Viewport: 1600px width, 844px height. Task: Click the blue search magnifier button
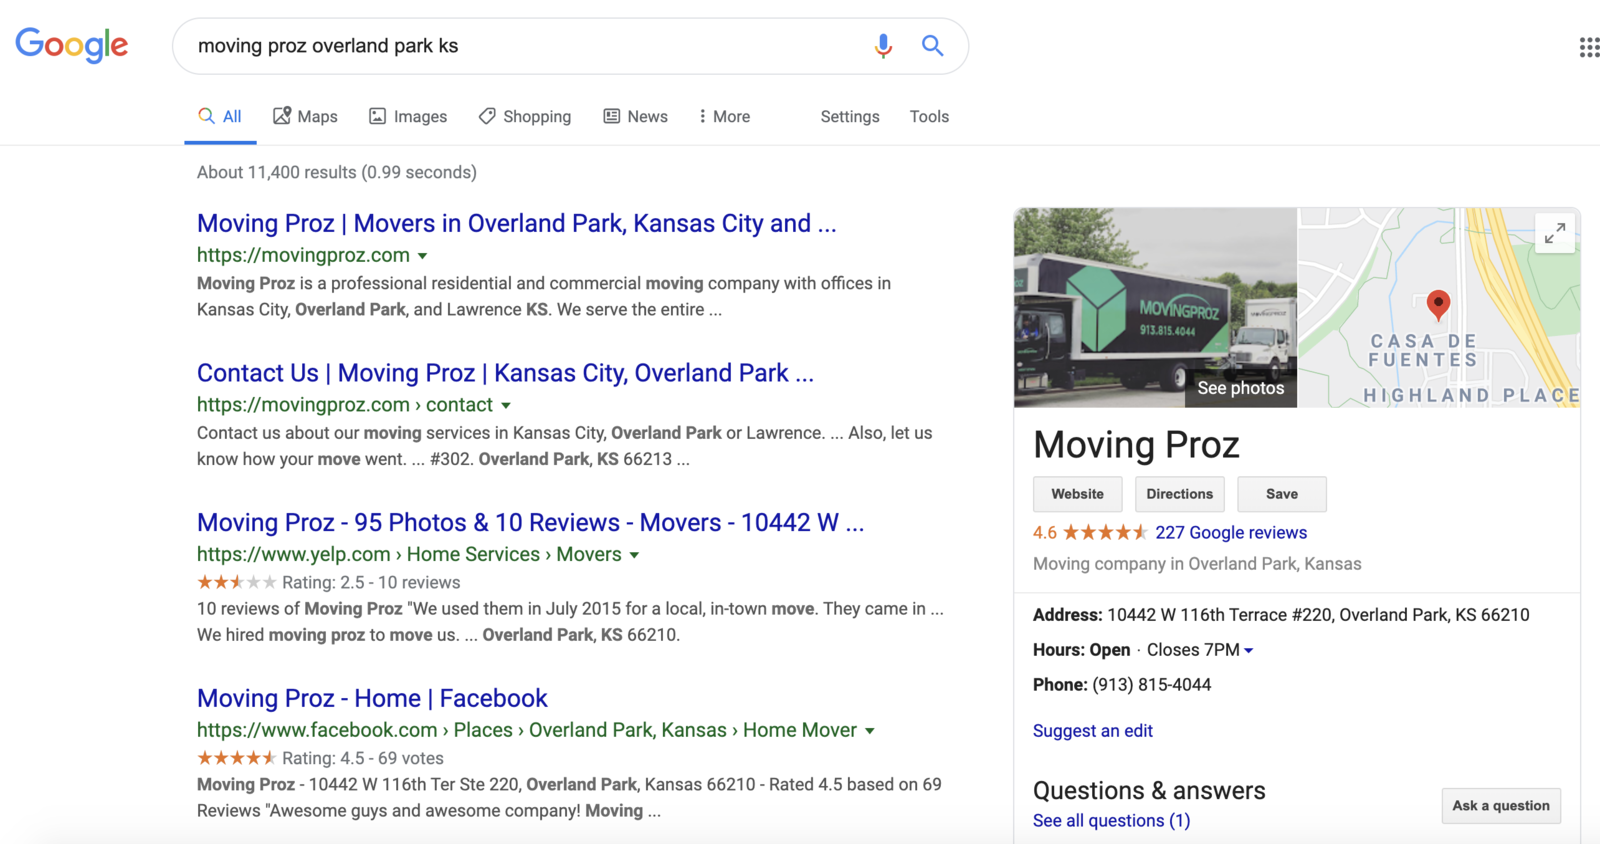tap(932, 46)
